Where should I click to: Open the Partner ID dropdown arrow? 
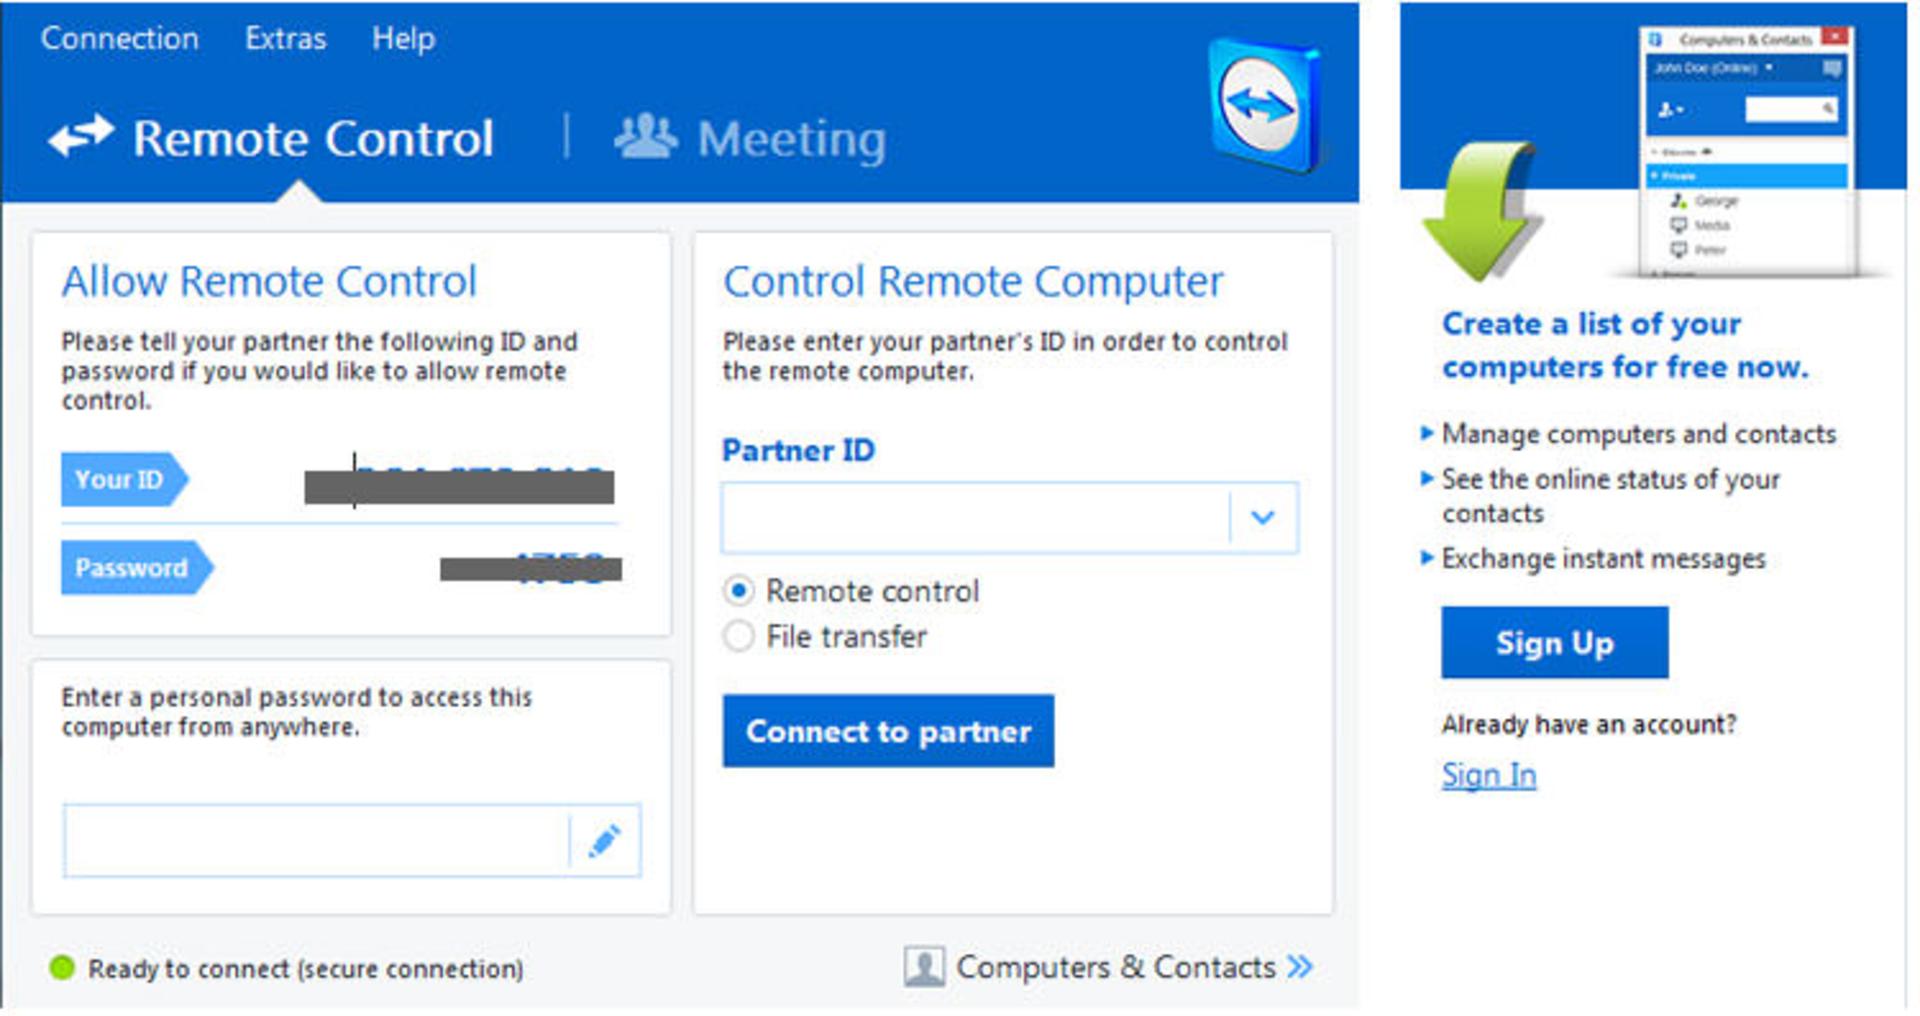point(1263,517)
